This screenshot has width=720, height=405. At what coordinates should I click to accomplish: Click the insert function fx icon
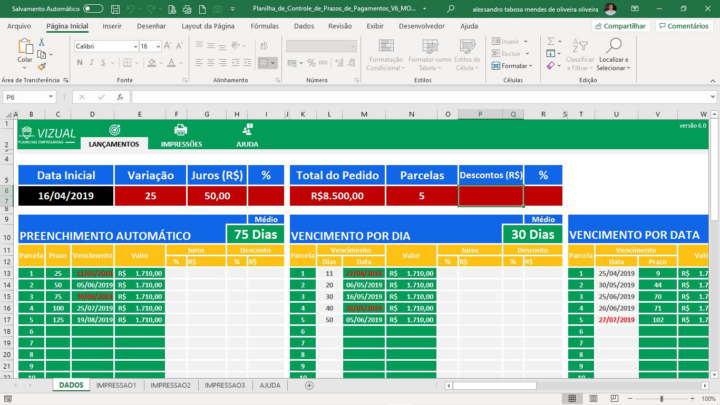(x=121, y=97)
